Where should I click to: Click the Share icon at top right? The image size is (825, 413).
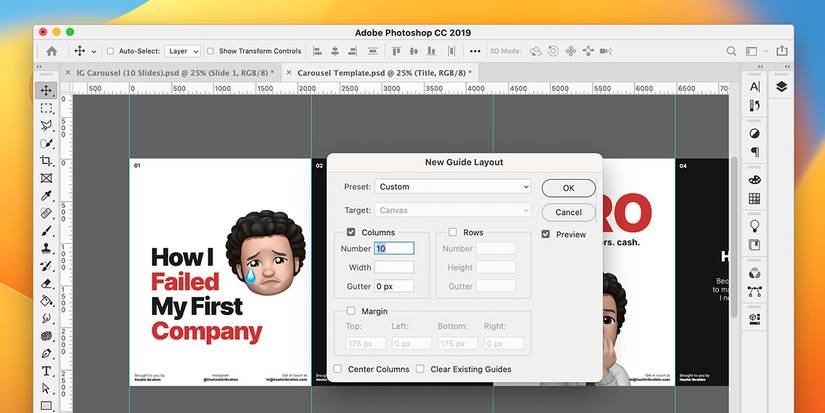[x=782, y=51]
